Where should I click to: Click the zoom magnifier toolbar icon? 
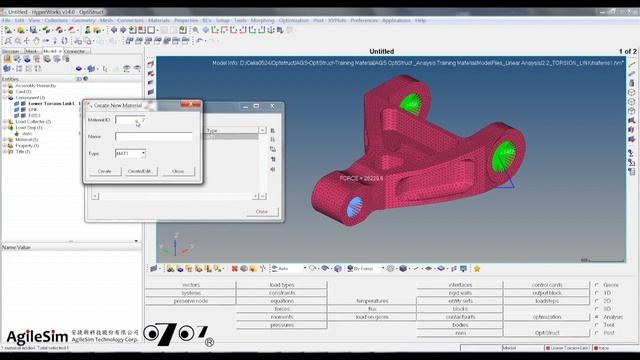point(196,30)
